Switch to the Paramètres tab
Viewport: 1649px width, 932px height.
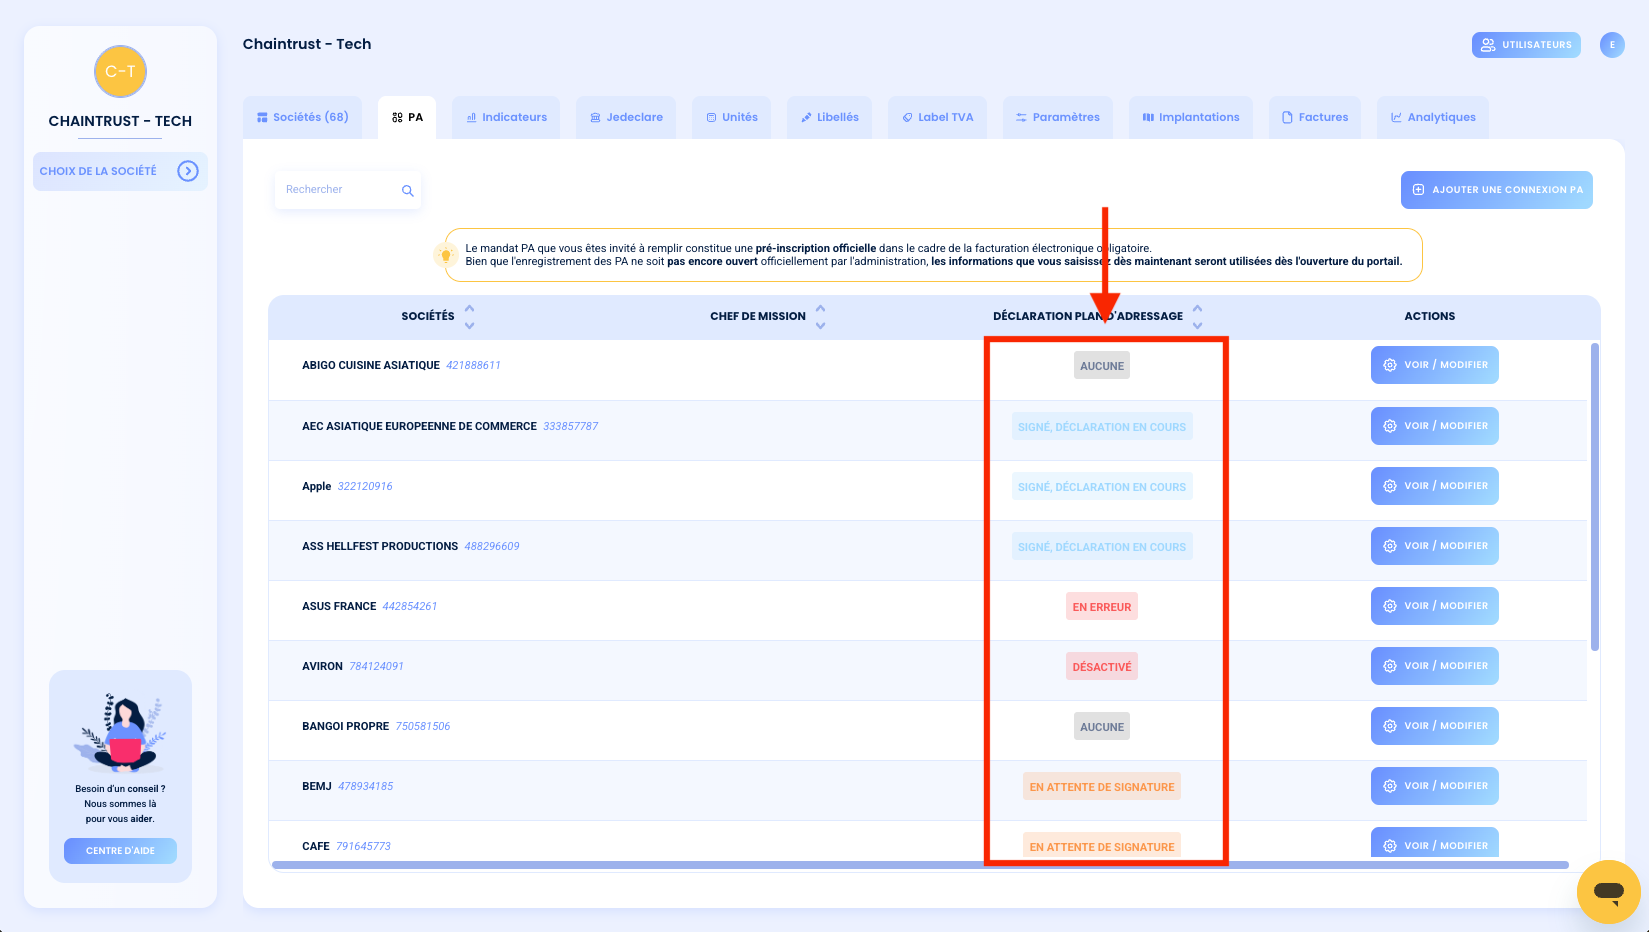click(x=1058, y=117)
